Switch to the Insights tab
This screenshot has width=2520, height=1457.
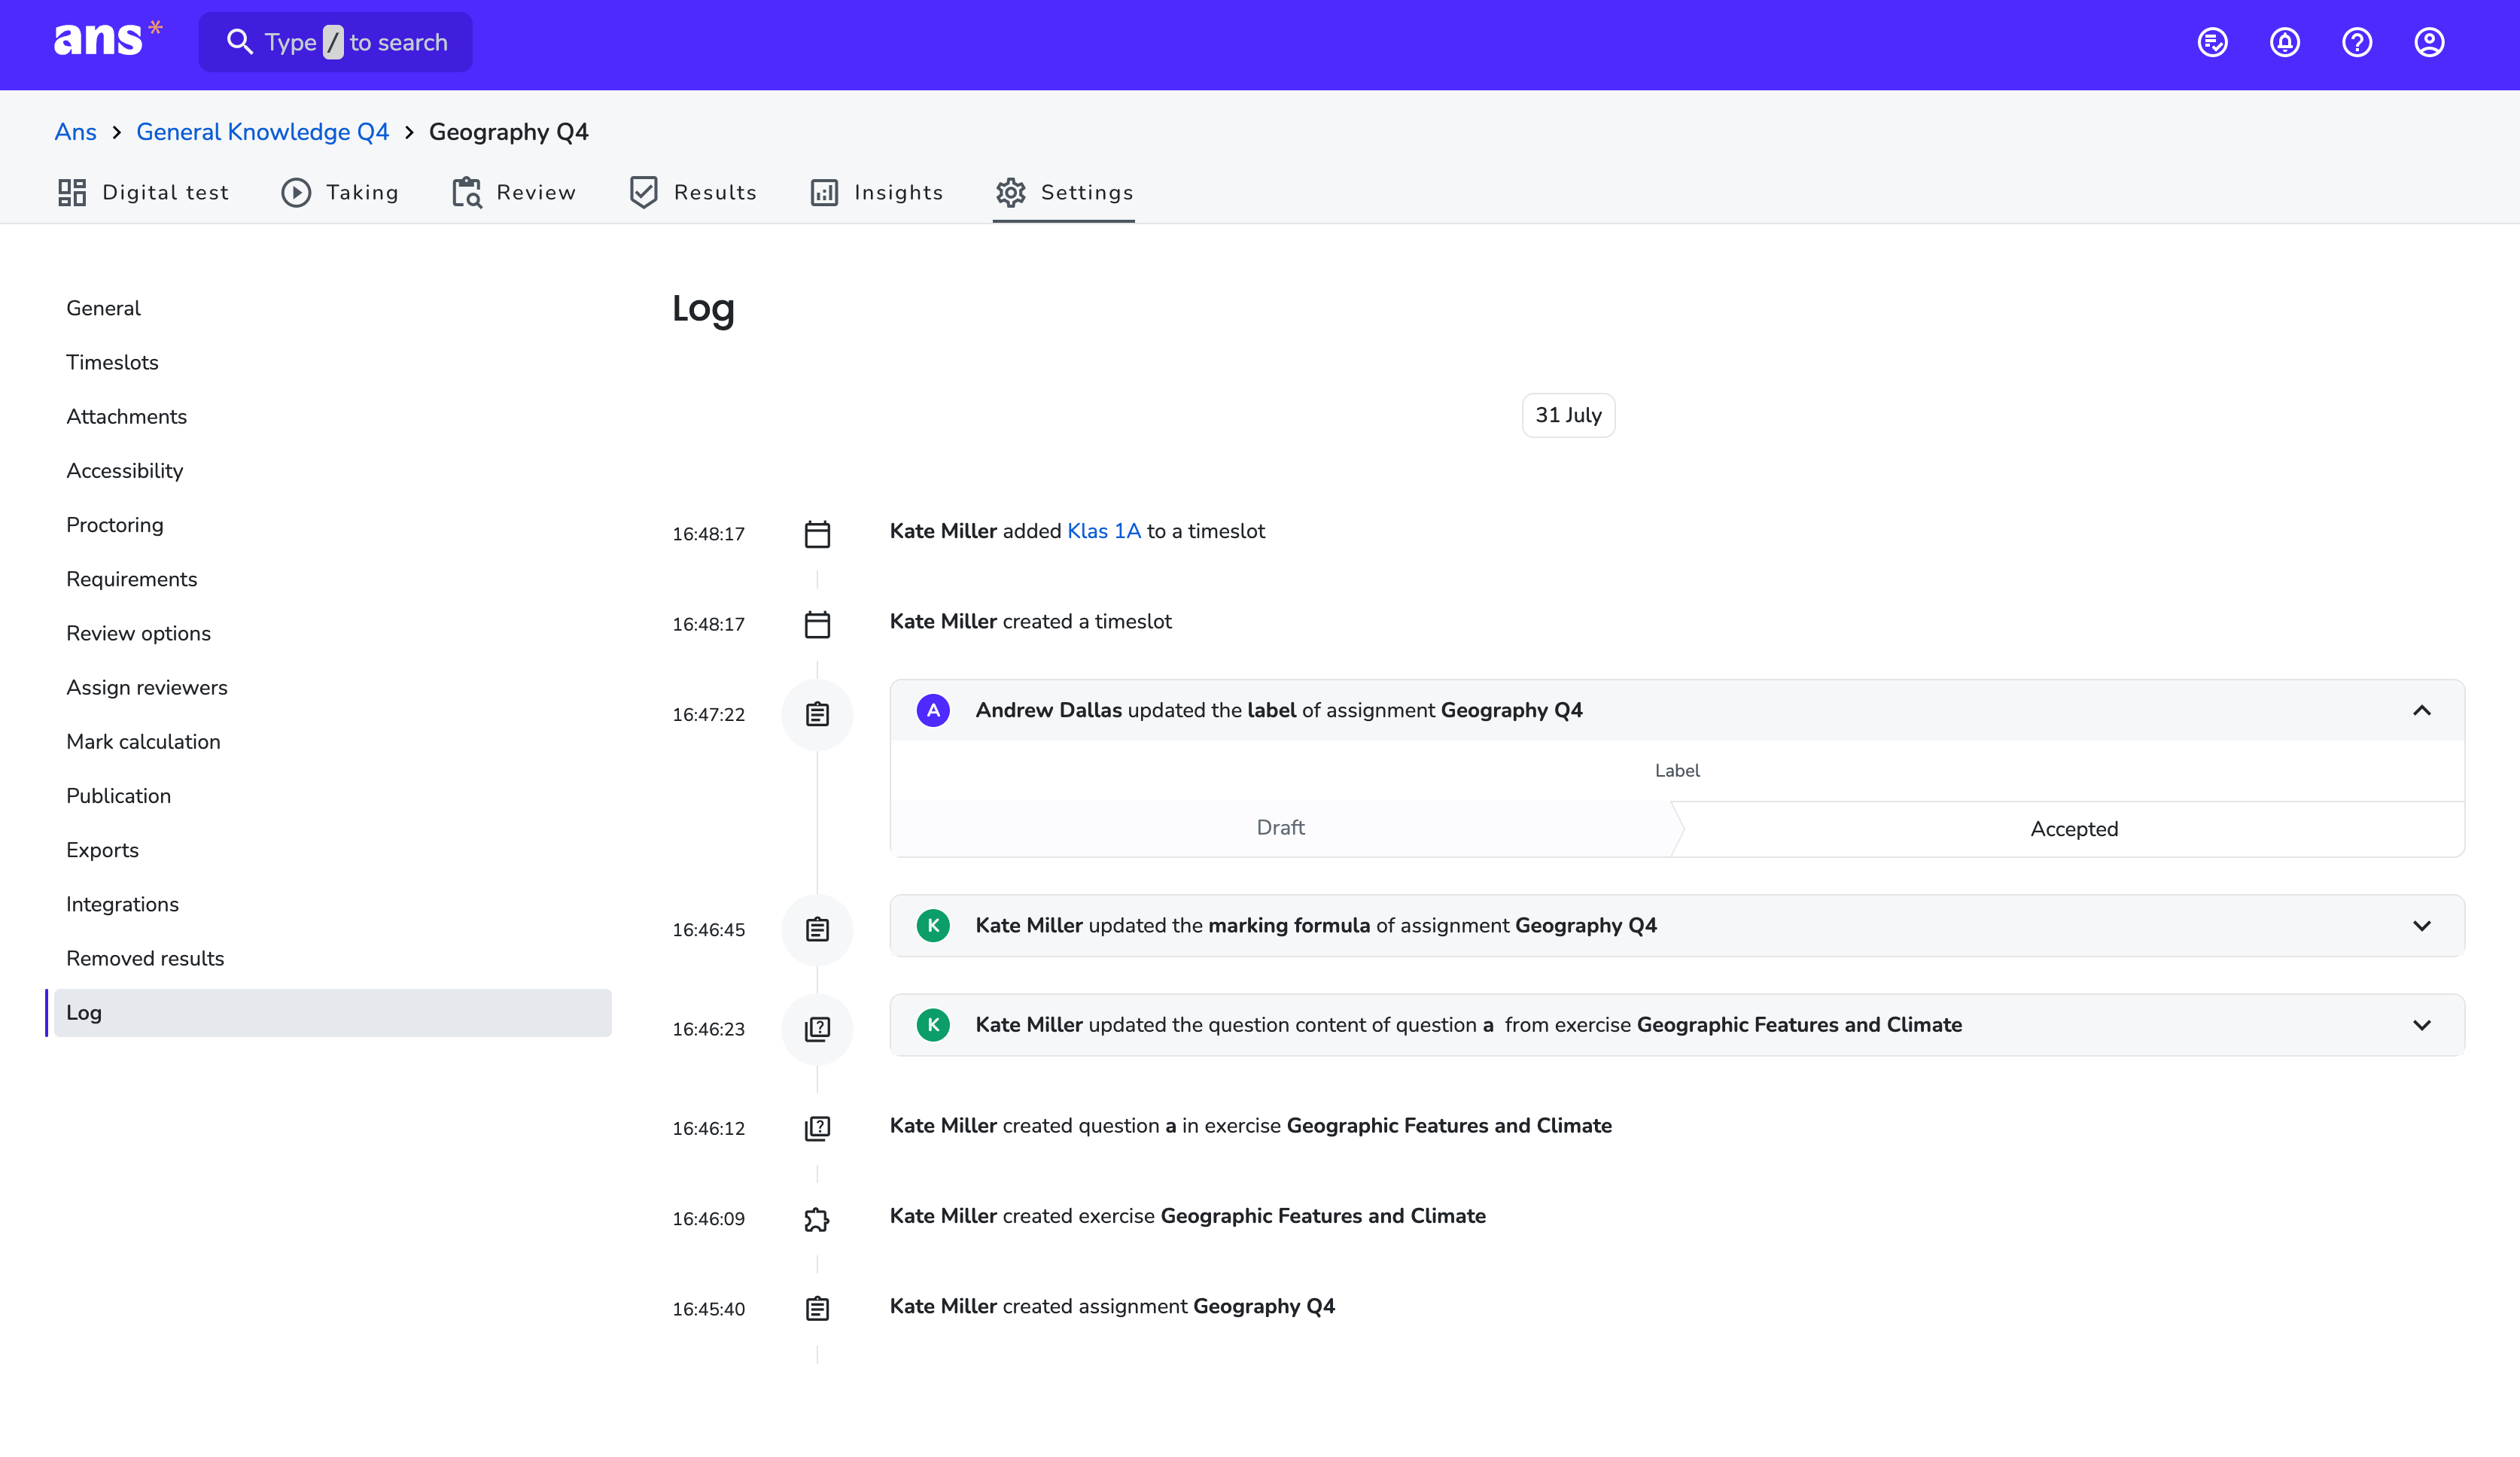click(876, 192)
